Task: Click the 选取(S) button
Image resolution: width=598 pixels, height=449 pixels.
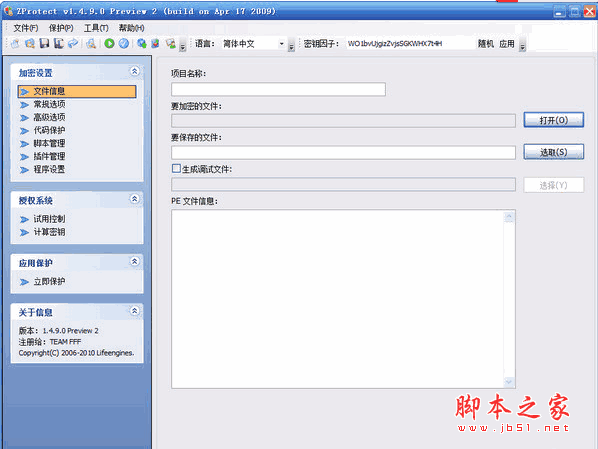Action: (x=553, y=152)
